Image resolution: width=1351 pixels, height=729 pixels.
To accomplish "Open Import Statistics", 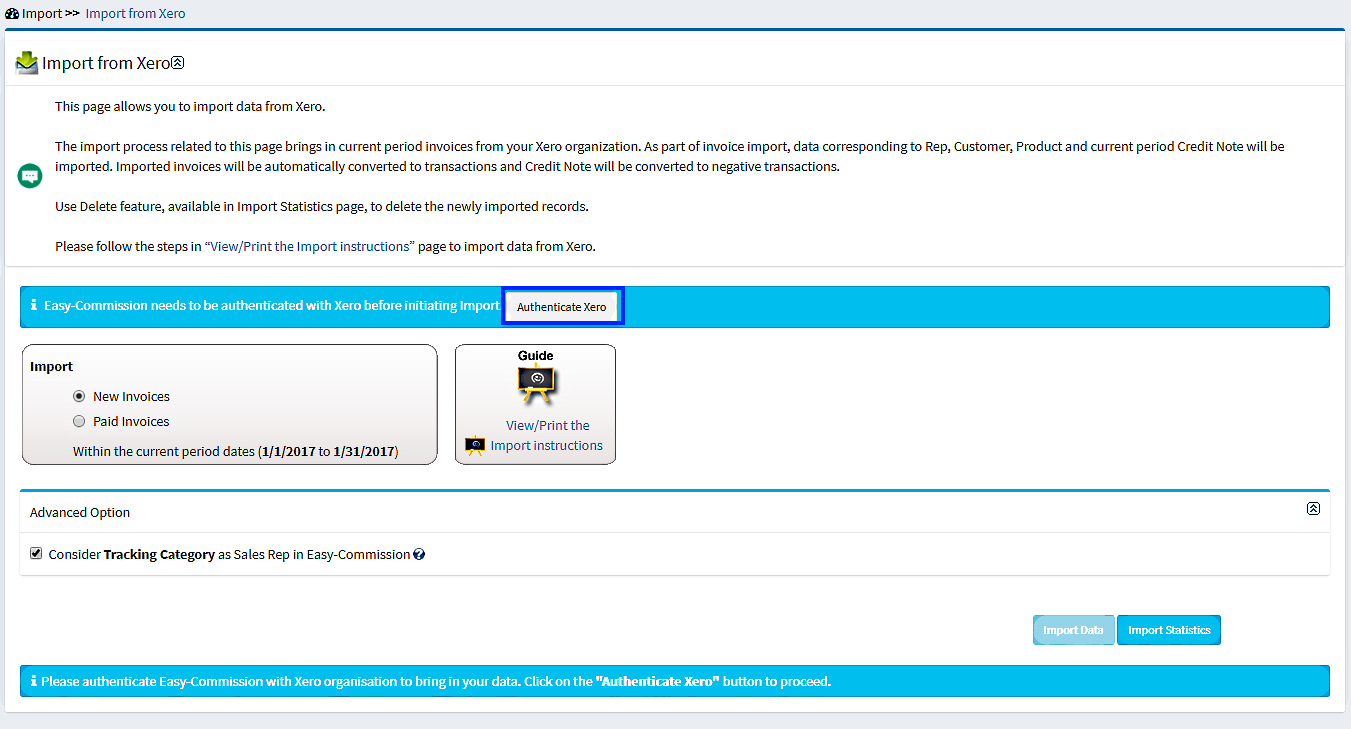I will coord(1169,630).
